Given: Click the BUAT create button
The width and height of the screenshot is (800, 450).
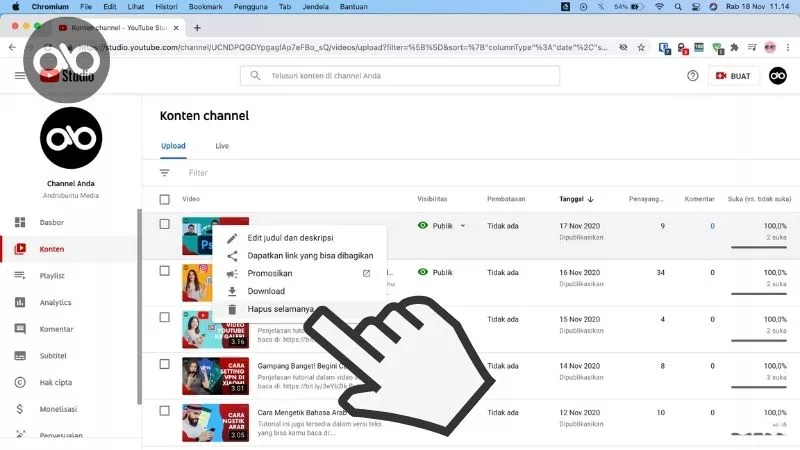Looking at the screenshot, I should point(733,76).
